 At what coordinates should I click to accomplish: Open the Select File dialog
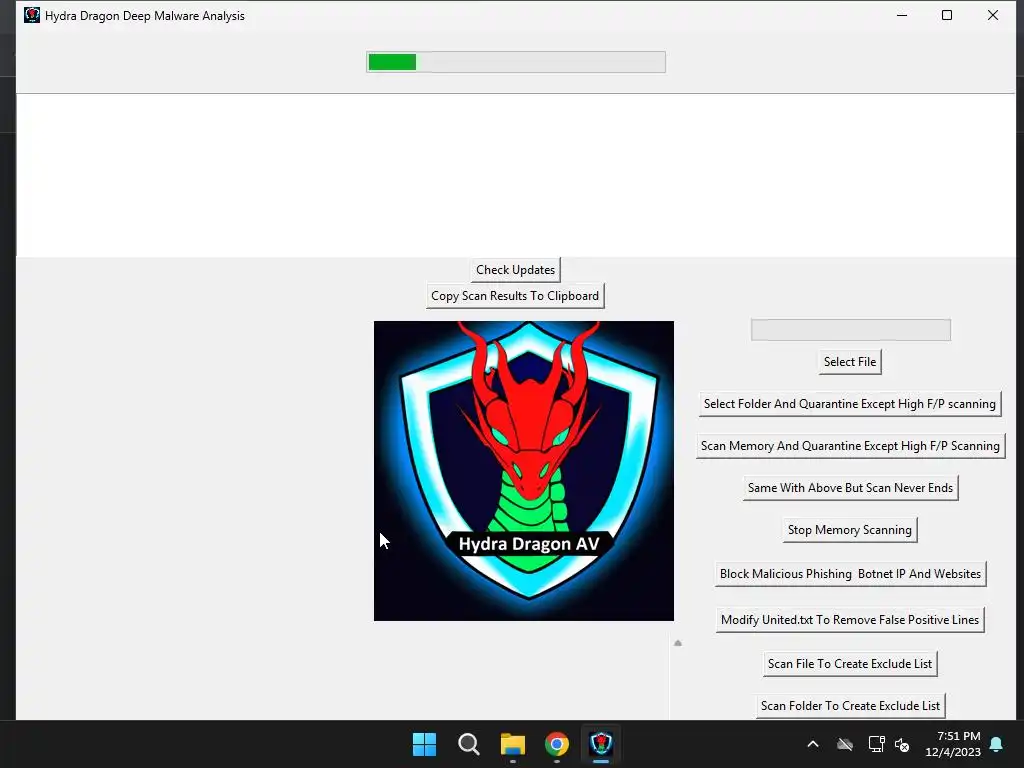pyautogui.click(x=850, y=362)
